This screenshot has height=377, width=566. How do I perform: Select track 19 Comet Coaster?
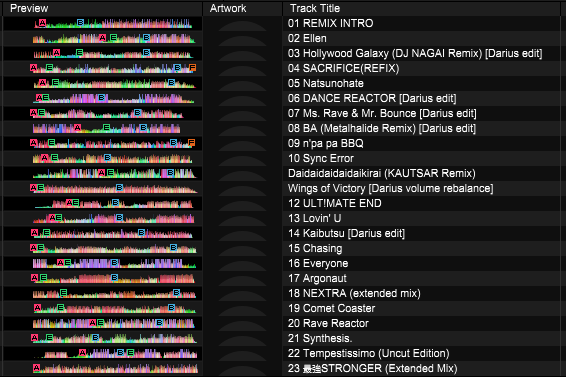point(332,308)
